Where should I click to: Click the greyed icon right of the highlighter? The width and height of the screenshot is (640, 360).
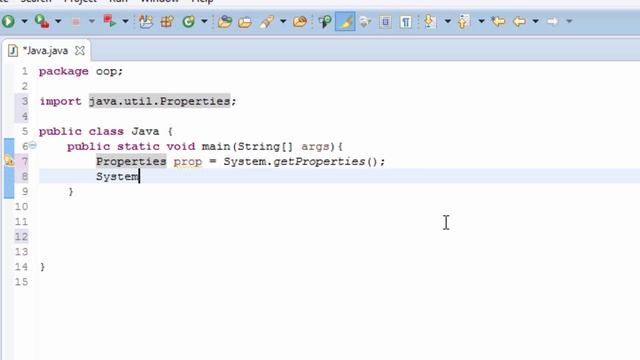[365, 22]
